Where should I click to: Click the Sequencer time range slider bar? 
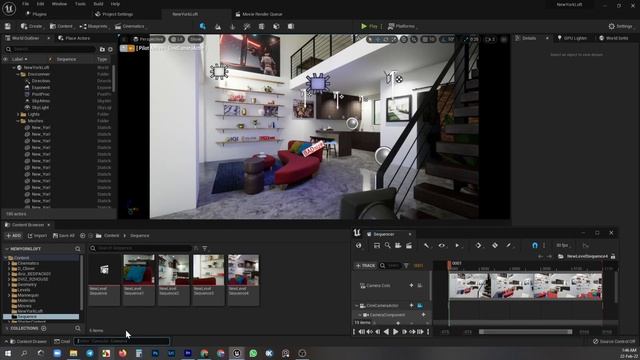[x=525, y=332]
